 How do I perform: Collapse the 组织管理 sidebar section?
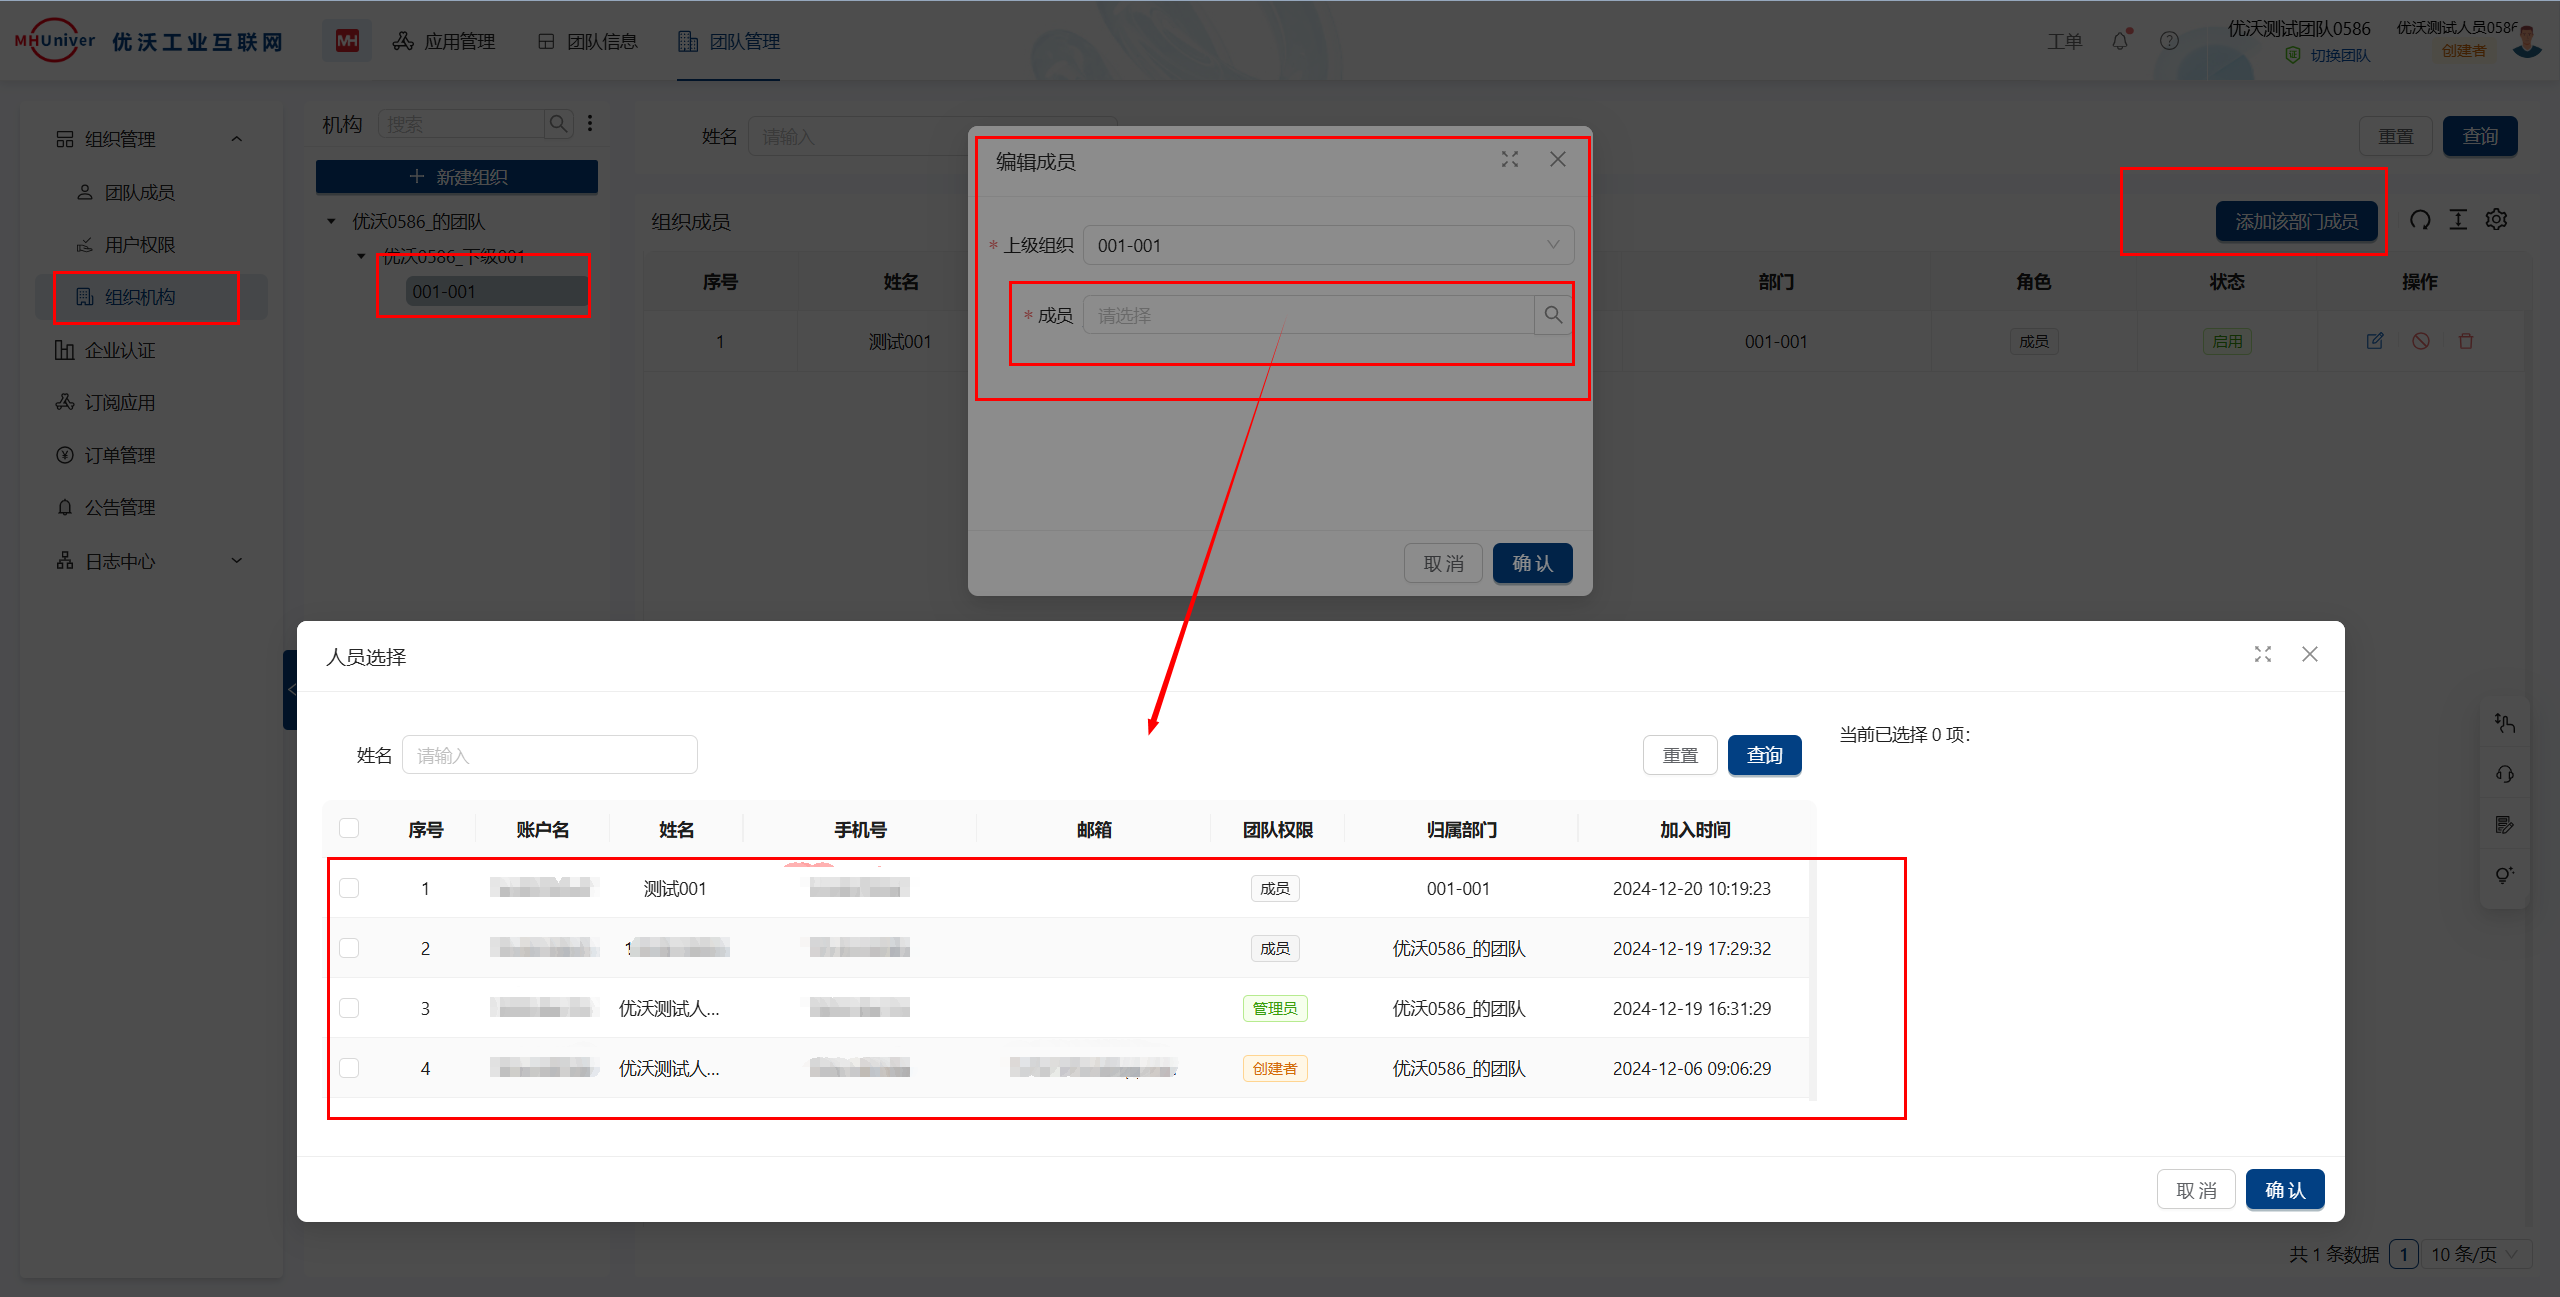(237, 139)
